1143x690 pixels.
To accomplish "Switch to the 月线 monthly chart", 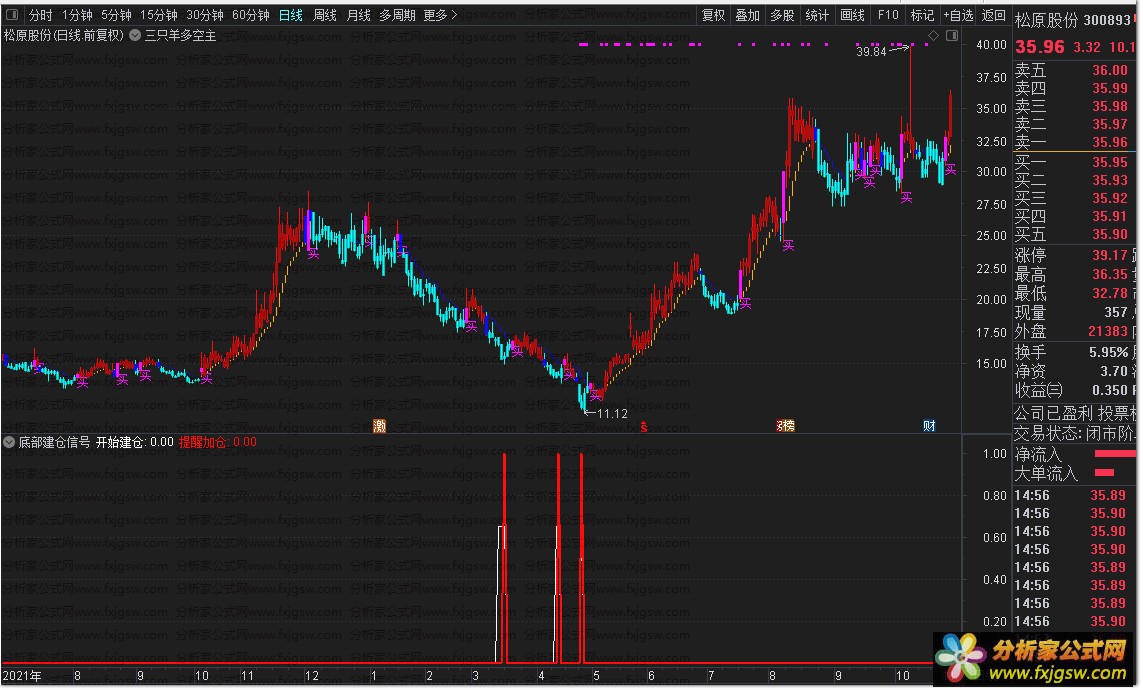I will click(358, 15).
